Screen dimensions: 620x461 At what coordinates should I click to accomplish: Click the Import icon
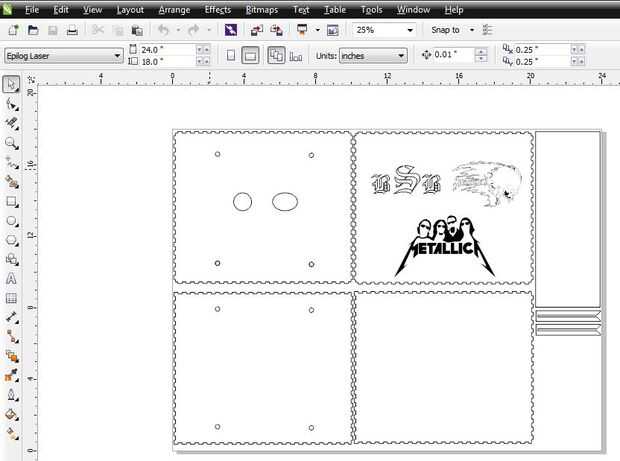pyautogui.click(x=257, y=30)
